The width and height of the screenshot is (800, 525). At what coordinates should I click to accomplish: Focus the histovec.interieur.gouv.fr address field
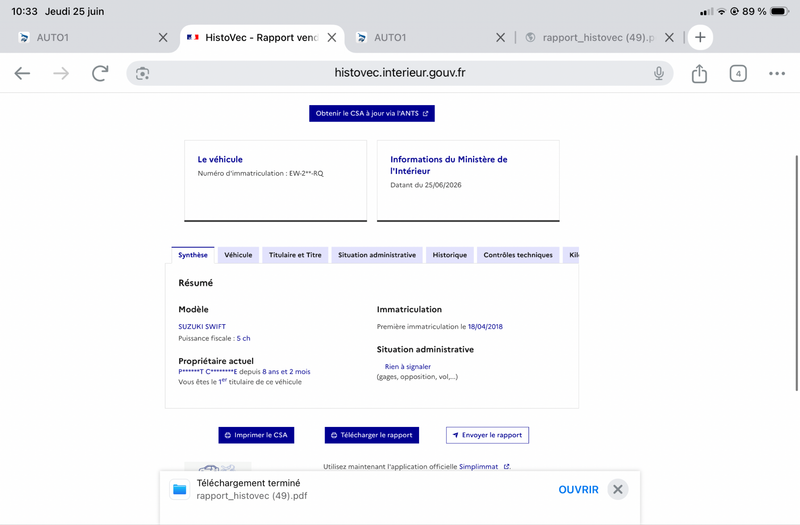[x=399, y=73]
